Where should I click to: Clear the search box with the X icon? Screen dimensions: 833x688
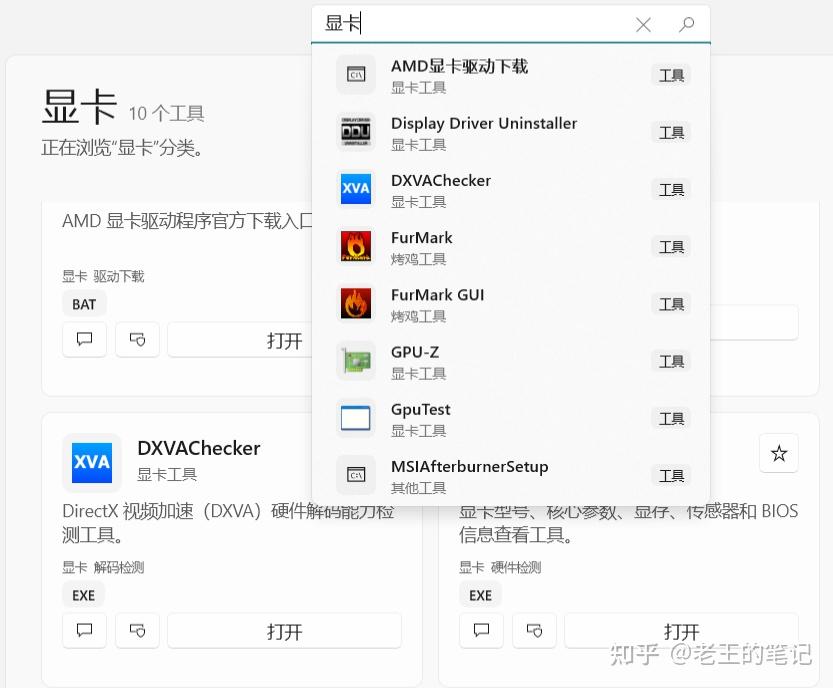coord(643,24)
